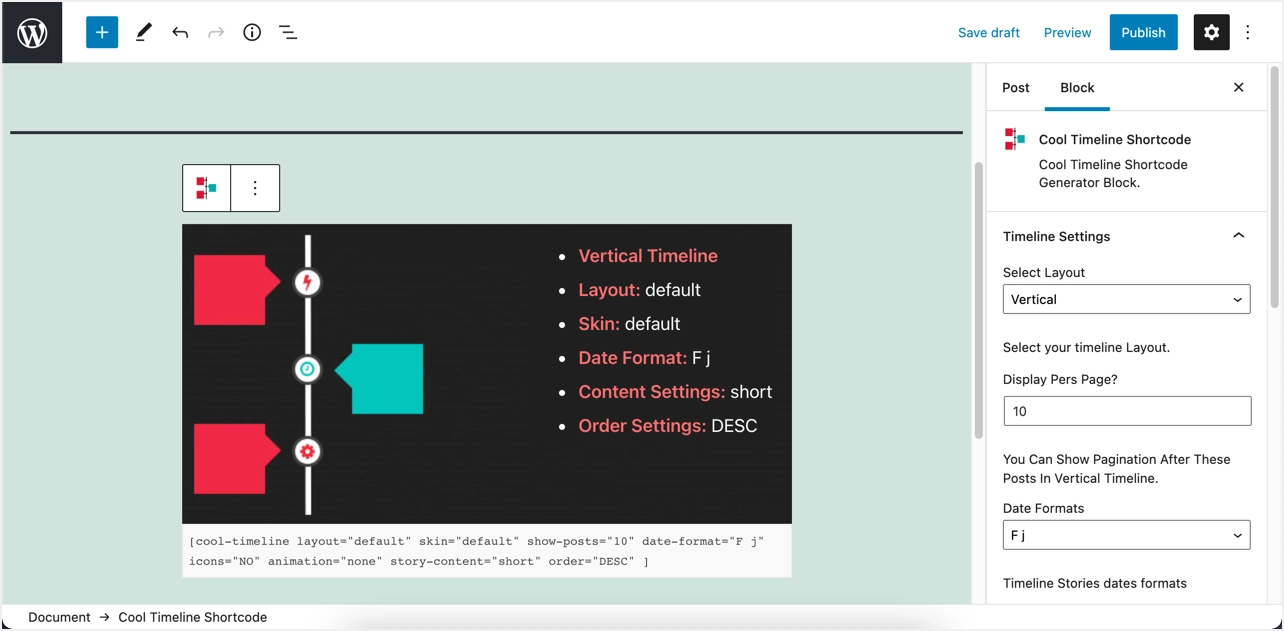The image size is (1284, 631).
Task: Click the Preview link
Action: 1067,32
